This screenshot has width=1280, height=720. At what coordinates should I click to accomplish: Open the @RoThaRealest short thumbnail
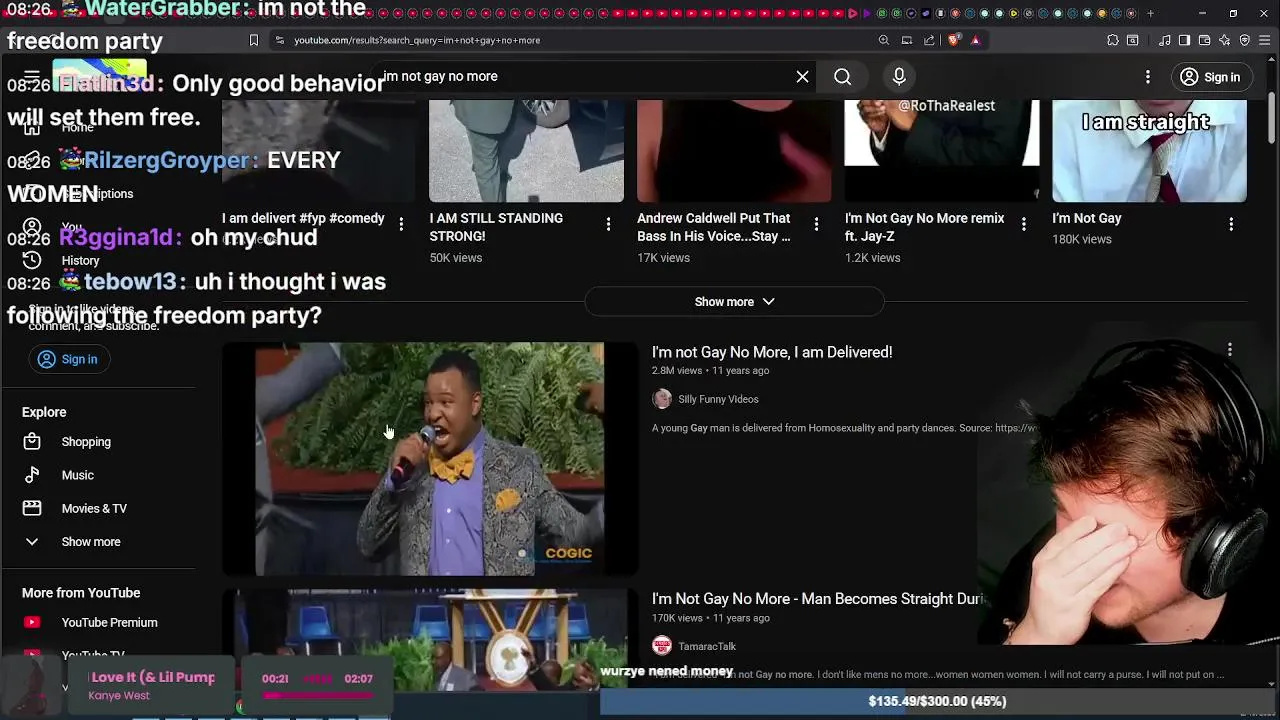[x=941, y=150]
